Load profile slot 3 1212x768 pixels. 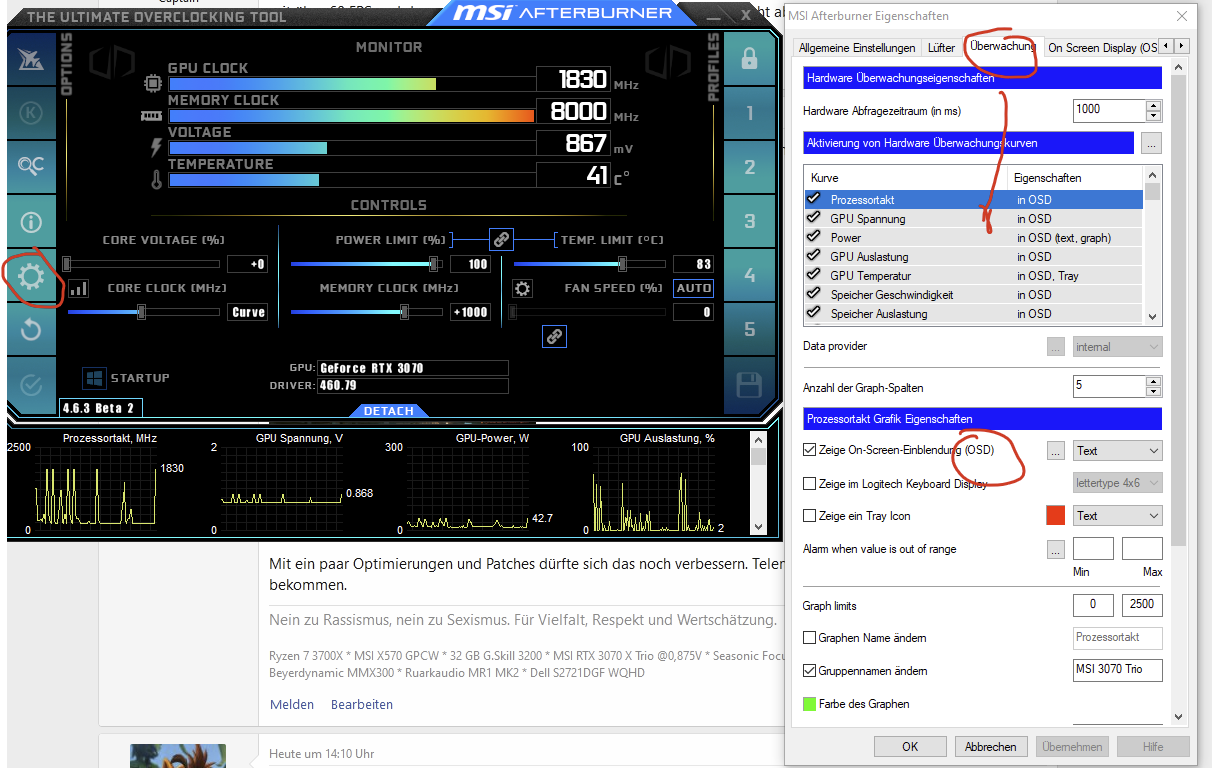pos(749,221)
